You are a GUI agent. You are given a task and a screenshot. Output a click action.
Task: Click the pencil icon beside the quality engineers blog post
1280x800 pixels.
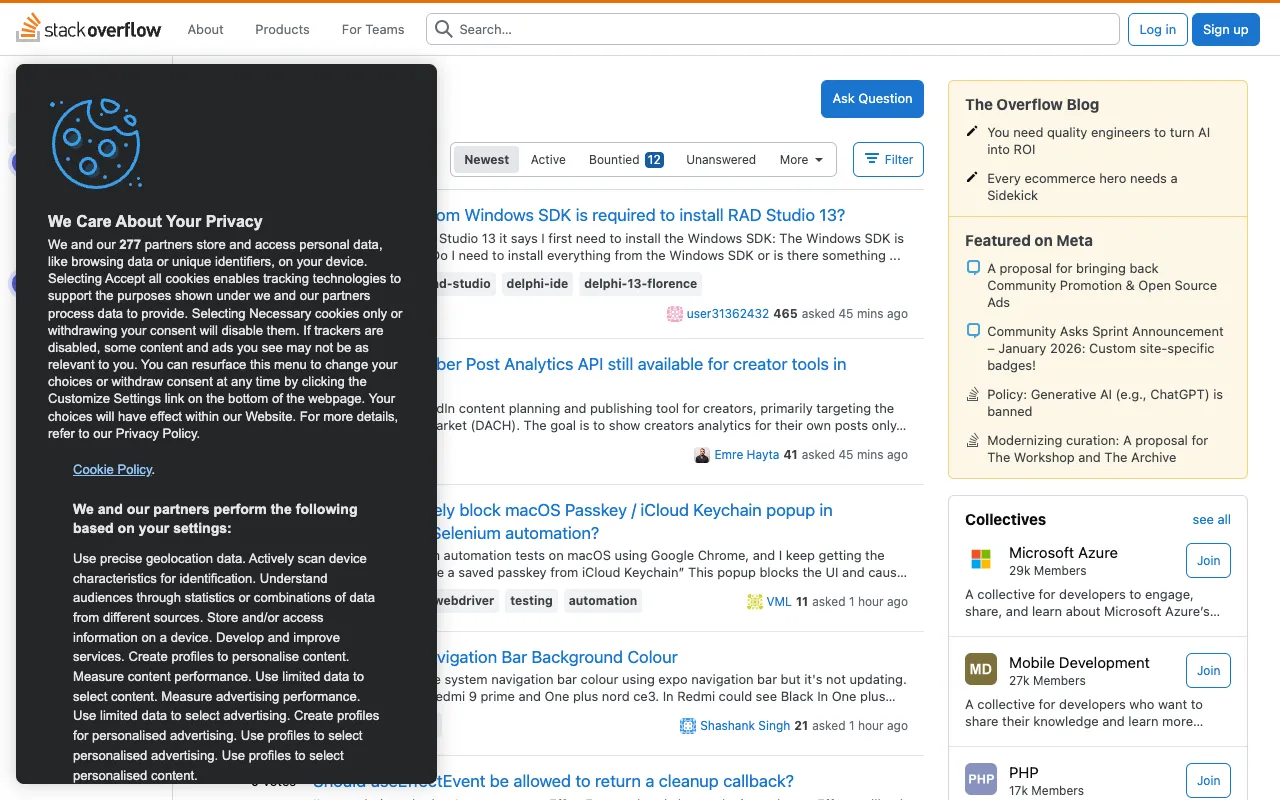point(971,131)
